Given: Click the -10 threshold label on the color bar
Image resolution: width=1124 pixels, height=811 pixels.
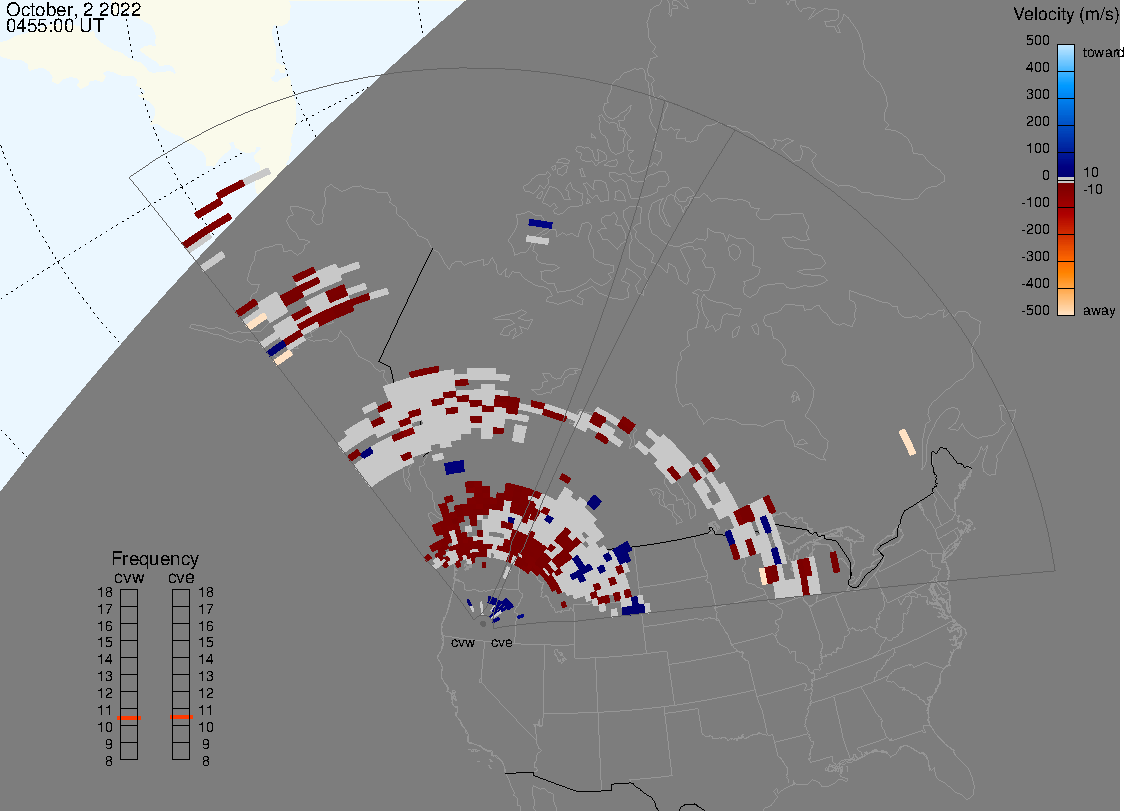Looking at the screenshot, I should [x=1092, y=190].
